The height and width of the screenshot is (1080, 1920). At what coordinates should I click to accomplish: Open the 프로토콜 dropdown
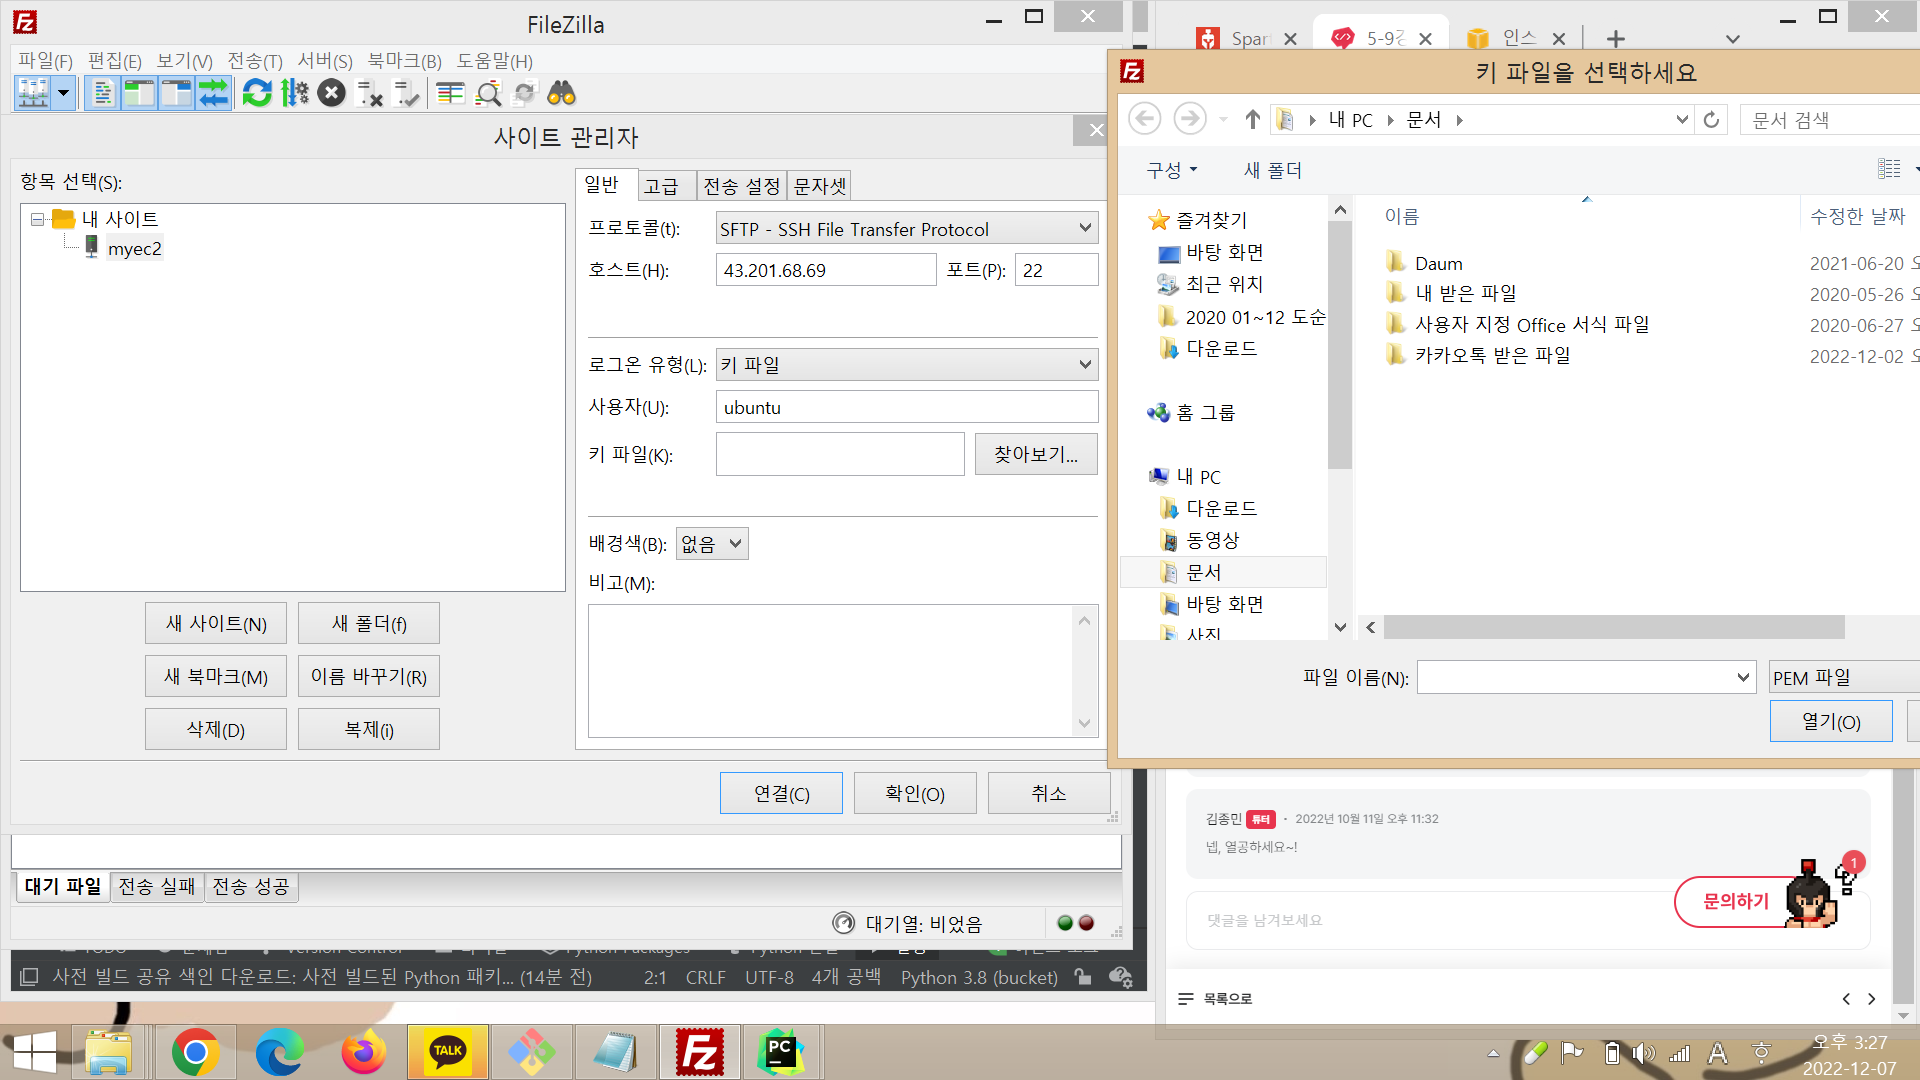pos(907,229)
